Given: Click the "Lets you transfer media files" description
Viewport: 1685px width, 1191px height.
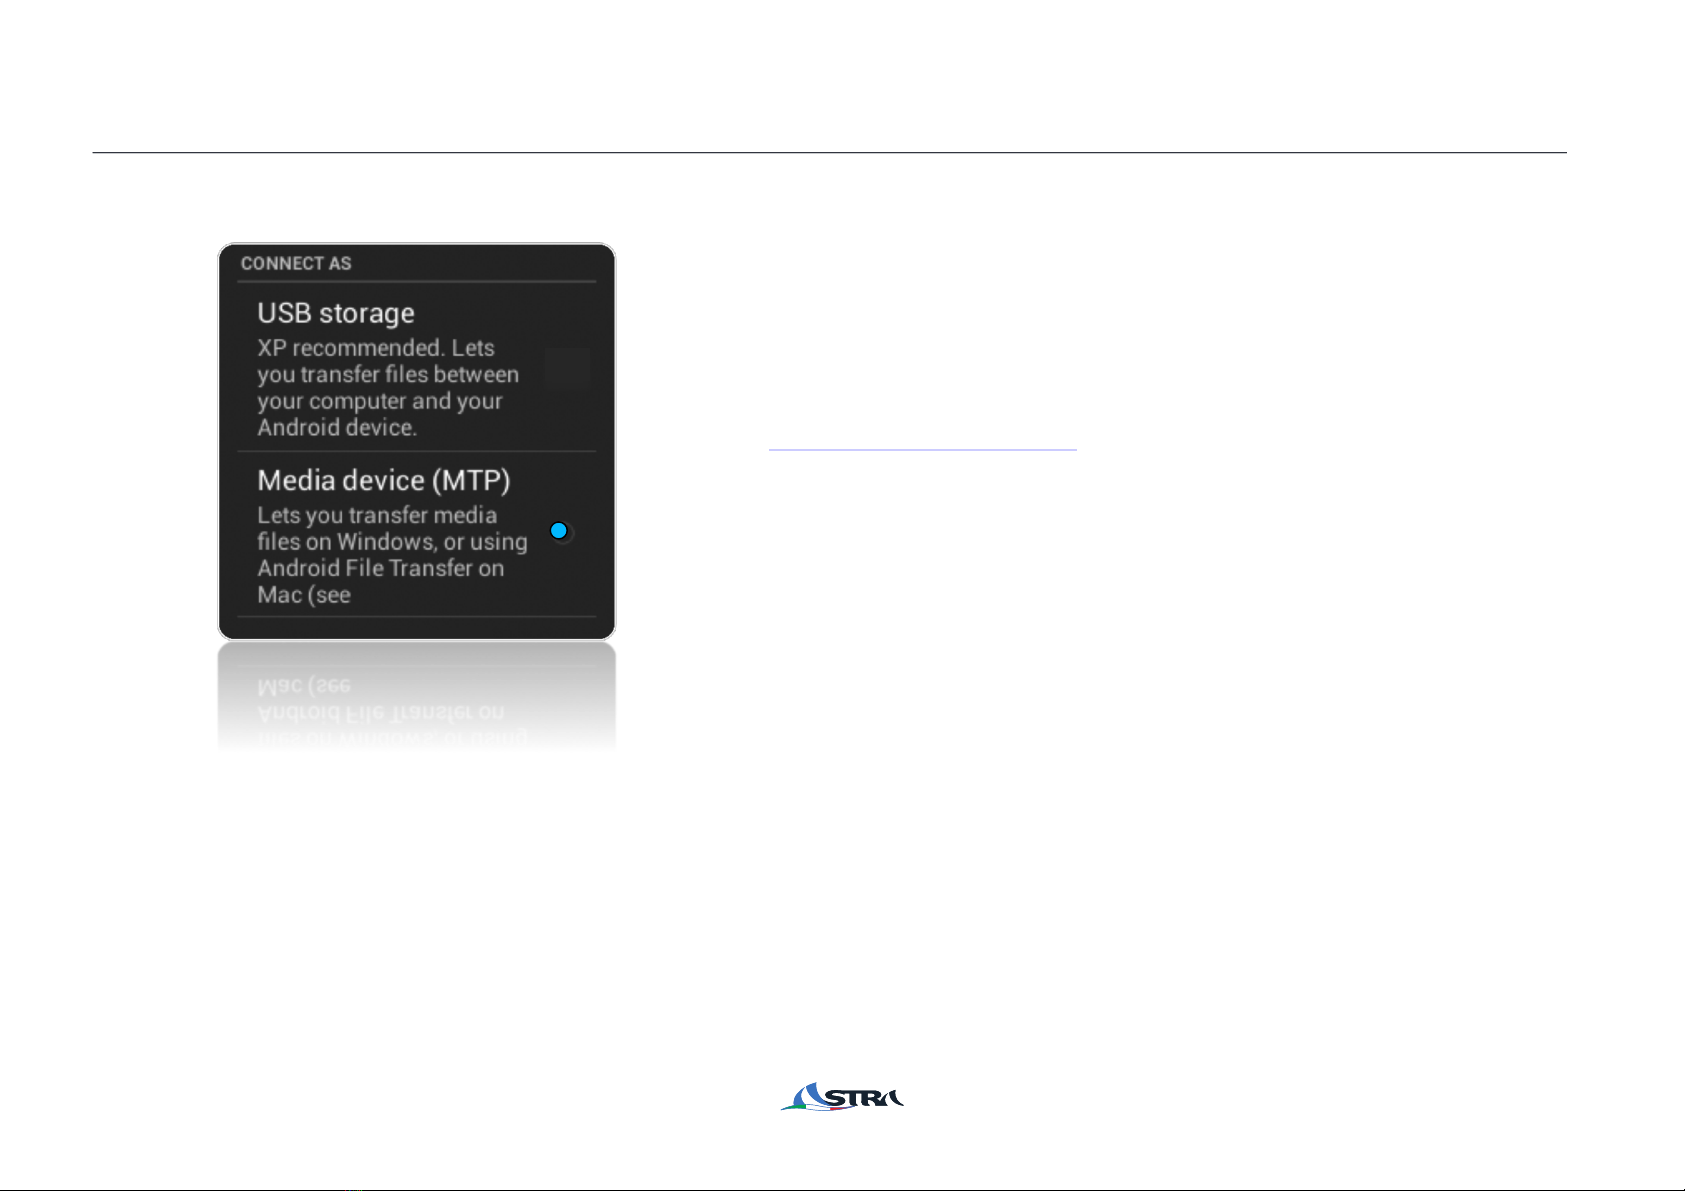Looking at the screenshot, I should 392,555.
